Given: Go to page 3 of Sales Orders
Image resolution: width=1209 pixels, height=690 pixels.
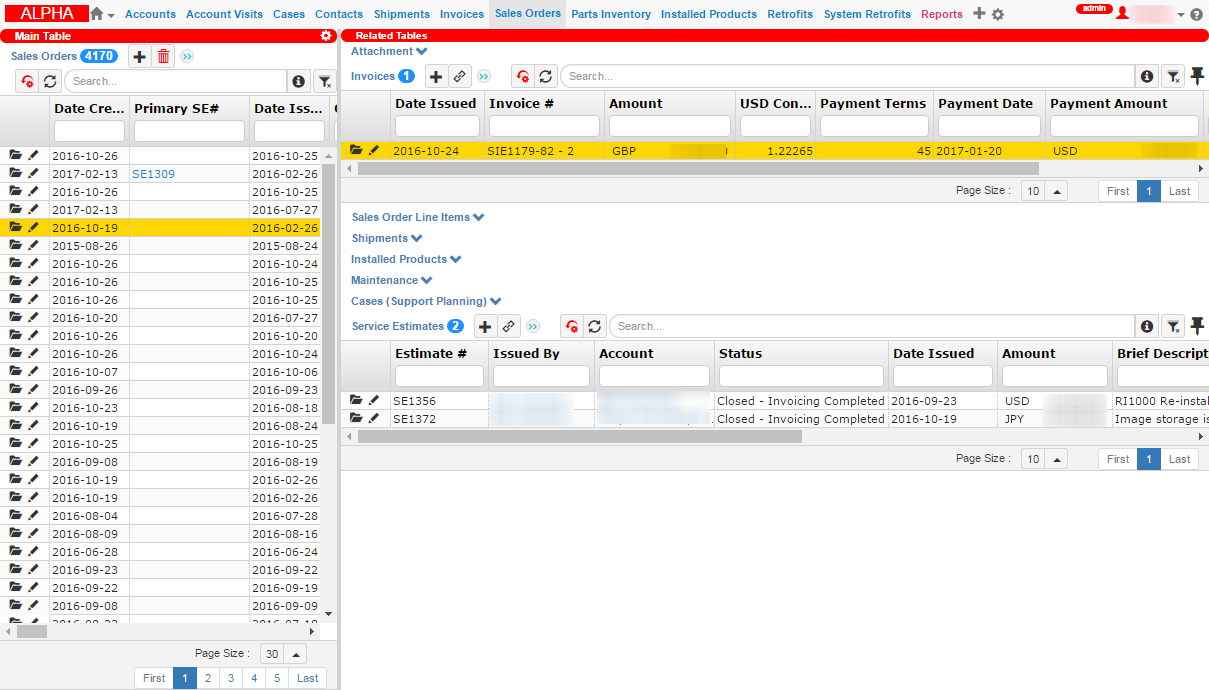Looking at the screenshot, I should [x=231, y=678].
